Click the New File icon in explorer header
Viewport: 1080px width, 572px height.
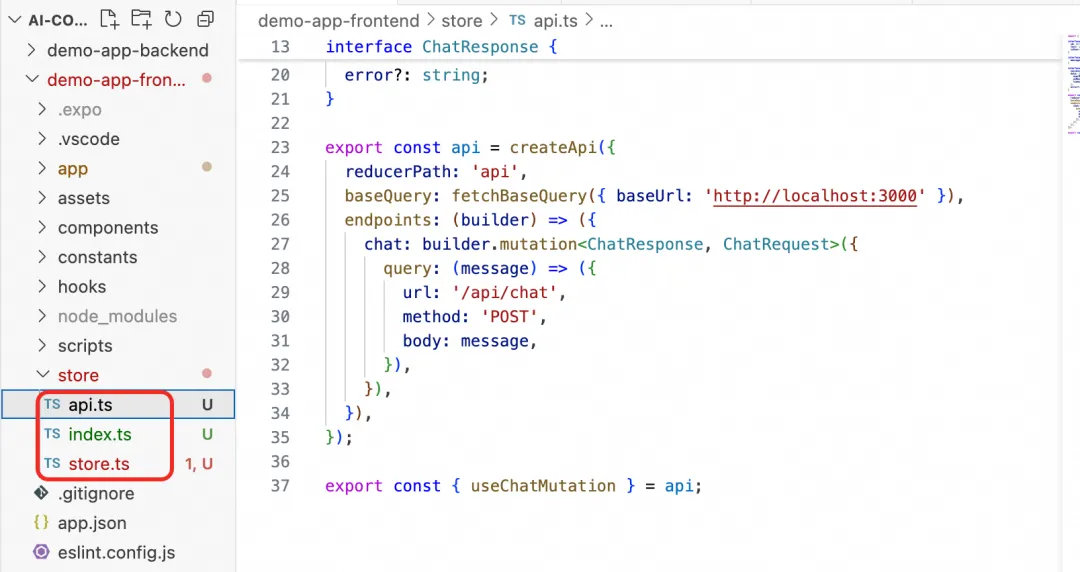click(109, 19)
